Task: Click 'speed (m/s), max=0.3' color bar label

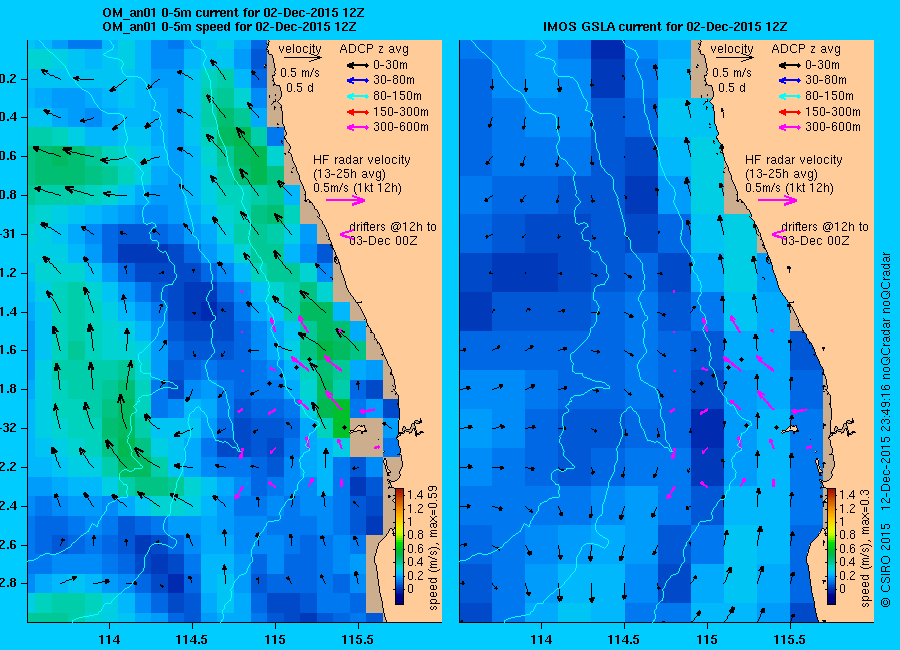Action: [x=866, y=548]
